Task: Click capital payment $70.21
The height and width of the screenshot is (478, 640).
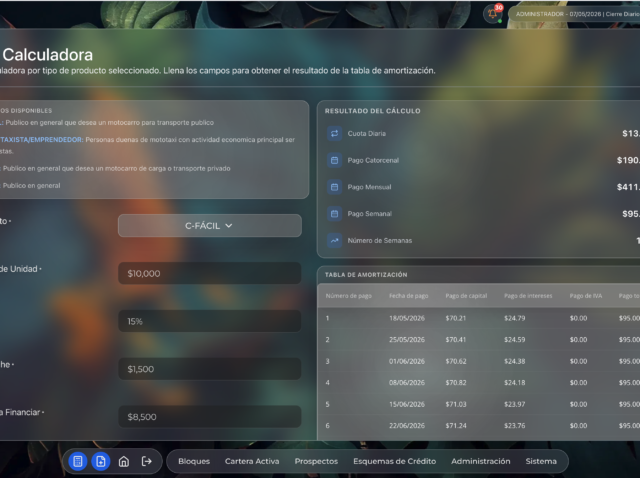Action: point(456,318)
